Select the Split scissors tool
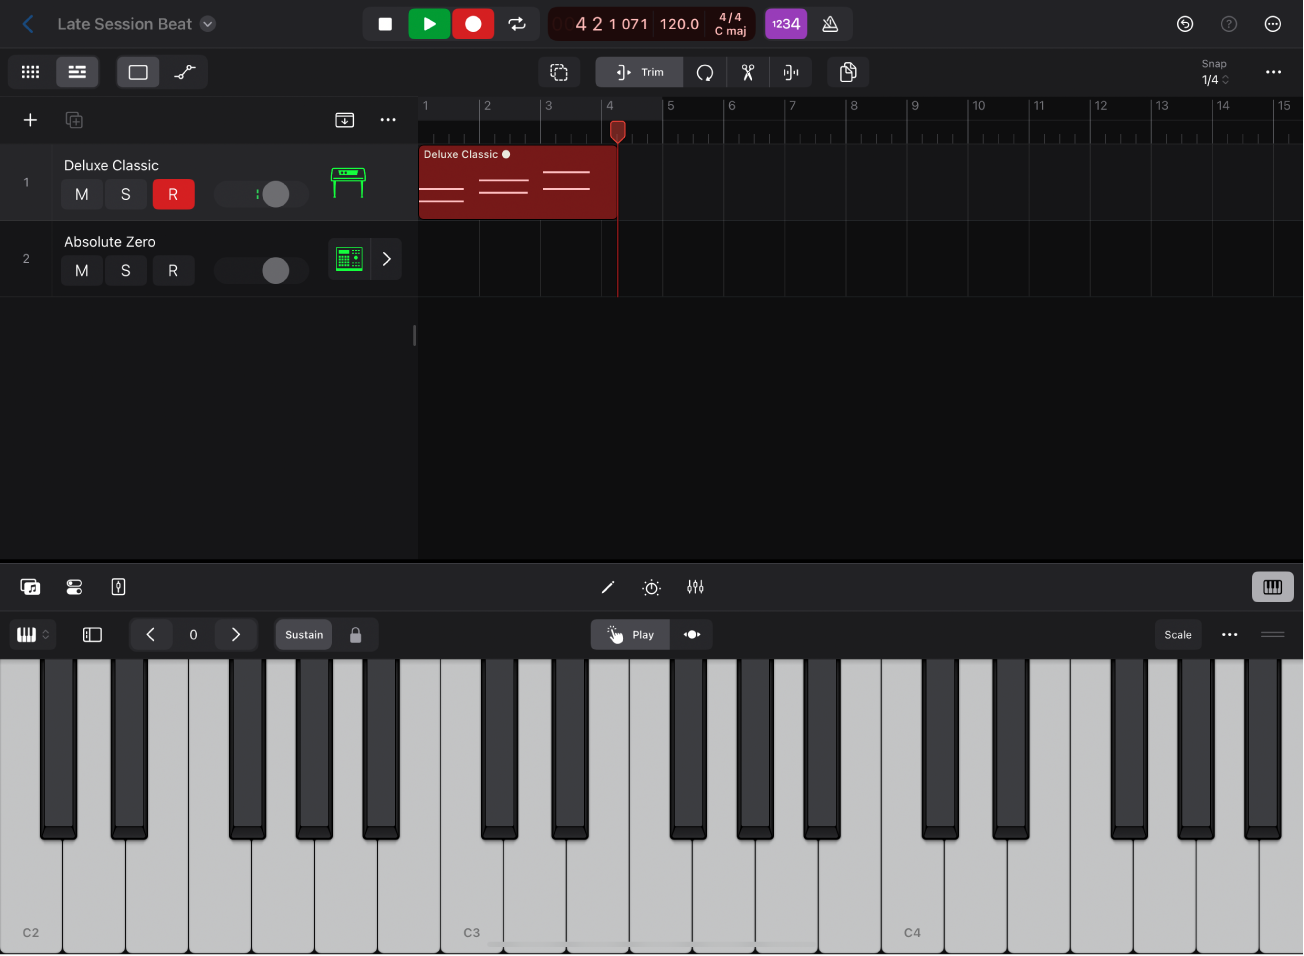 click(x=747, y=71)
